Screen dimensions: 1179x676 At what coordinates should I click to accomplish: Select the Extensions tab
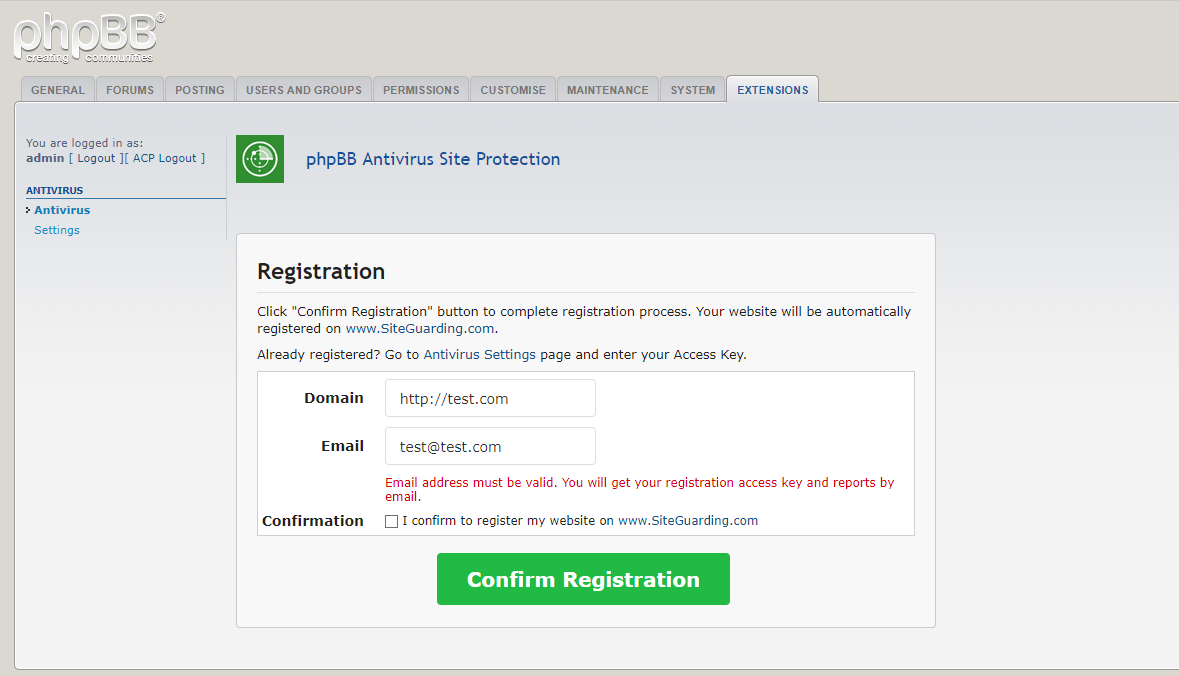click(x=772, y=89)
